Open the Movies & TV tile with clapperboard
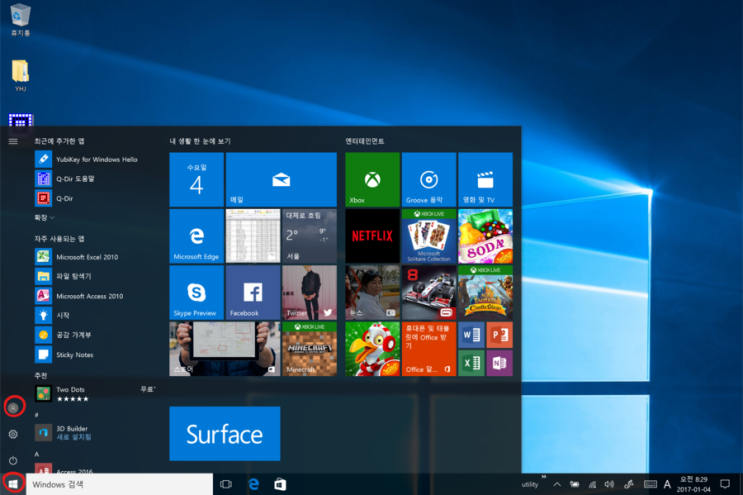 (x=485, y=180)
